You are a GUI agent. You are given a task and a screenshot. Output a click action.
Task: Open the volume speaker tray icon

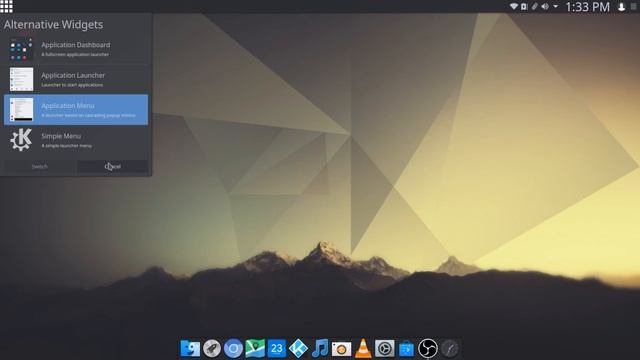(x=545, y=7)
